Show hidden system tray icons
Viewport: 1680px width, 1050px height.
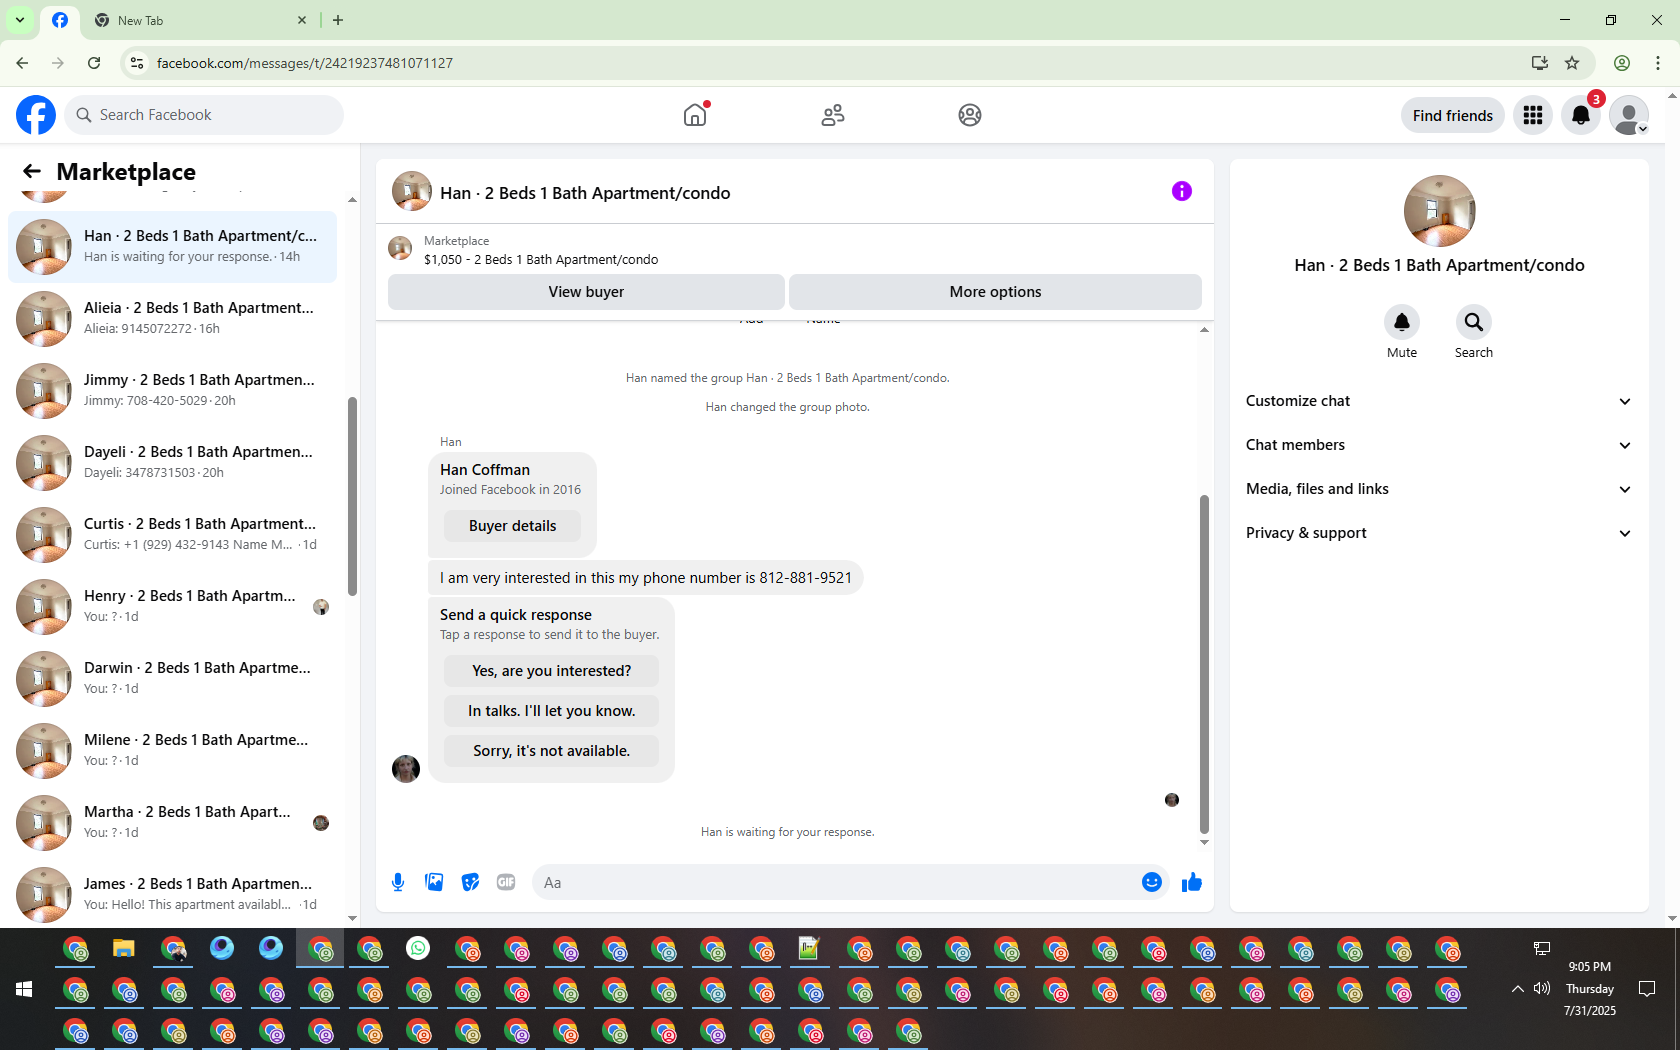[1518, 988]
